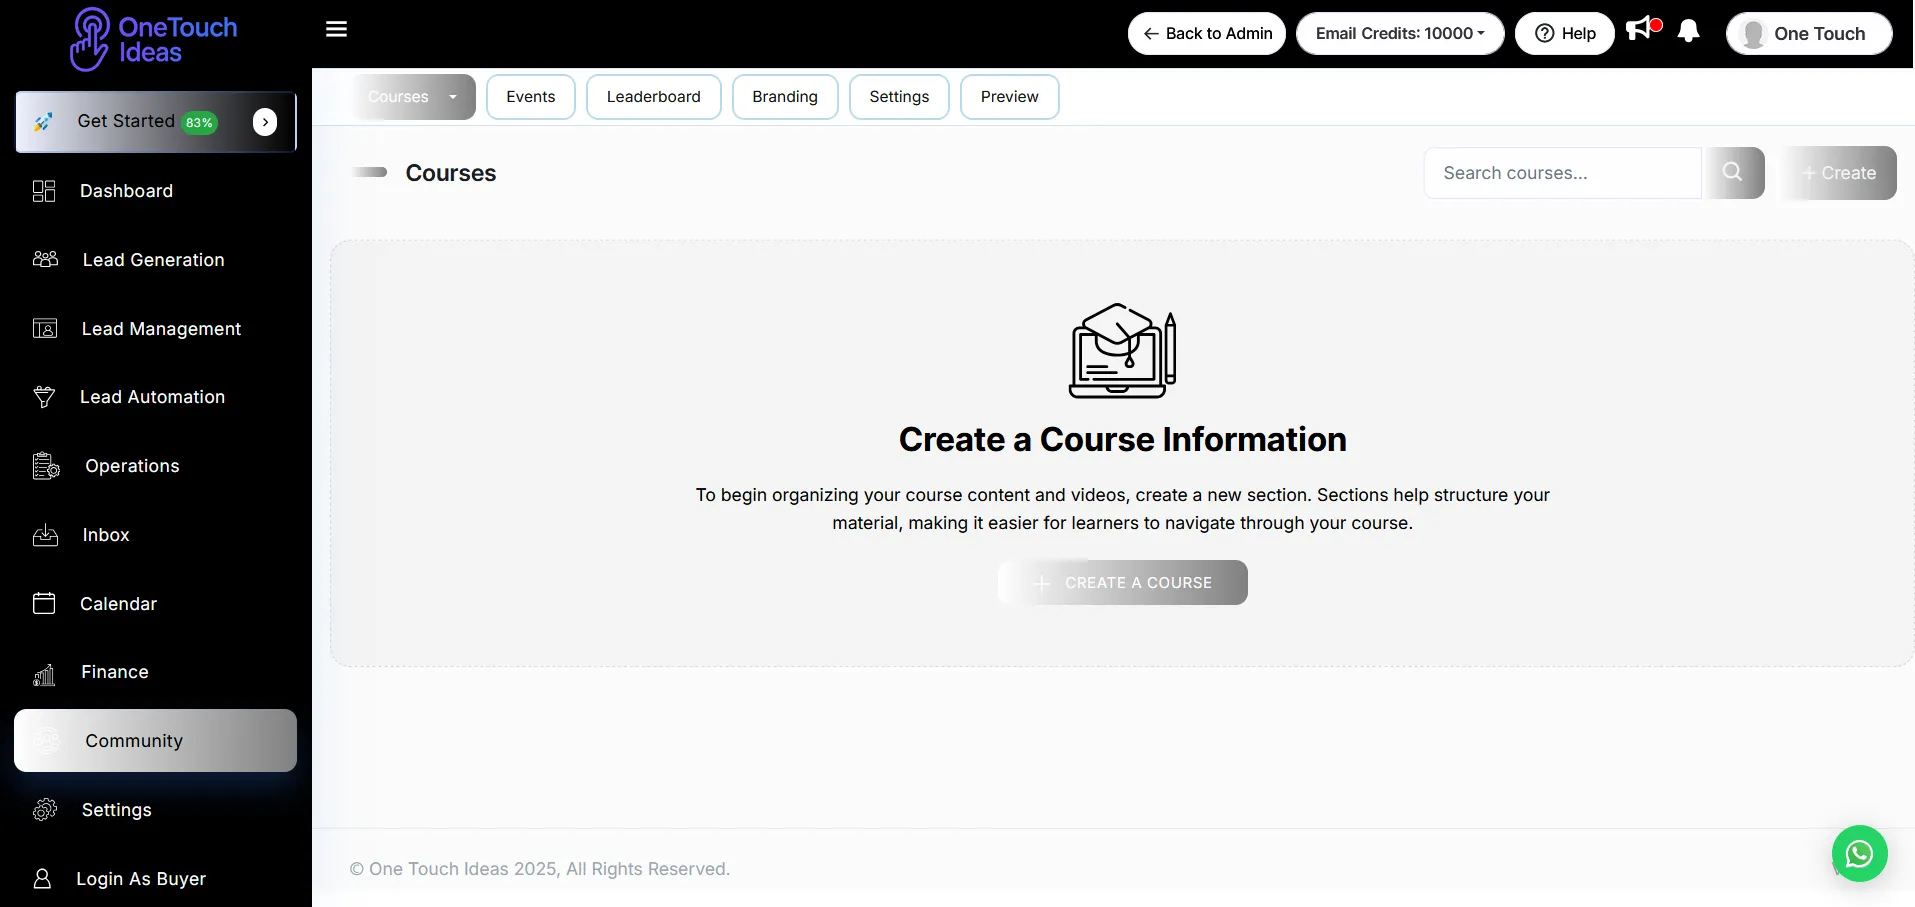Image resolution: width=1915 pixels, height=907 pixels.
Task: Open Lead Generation in sidebar
Action: (153, 260)
